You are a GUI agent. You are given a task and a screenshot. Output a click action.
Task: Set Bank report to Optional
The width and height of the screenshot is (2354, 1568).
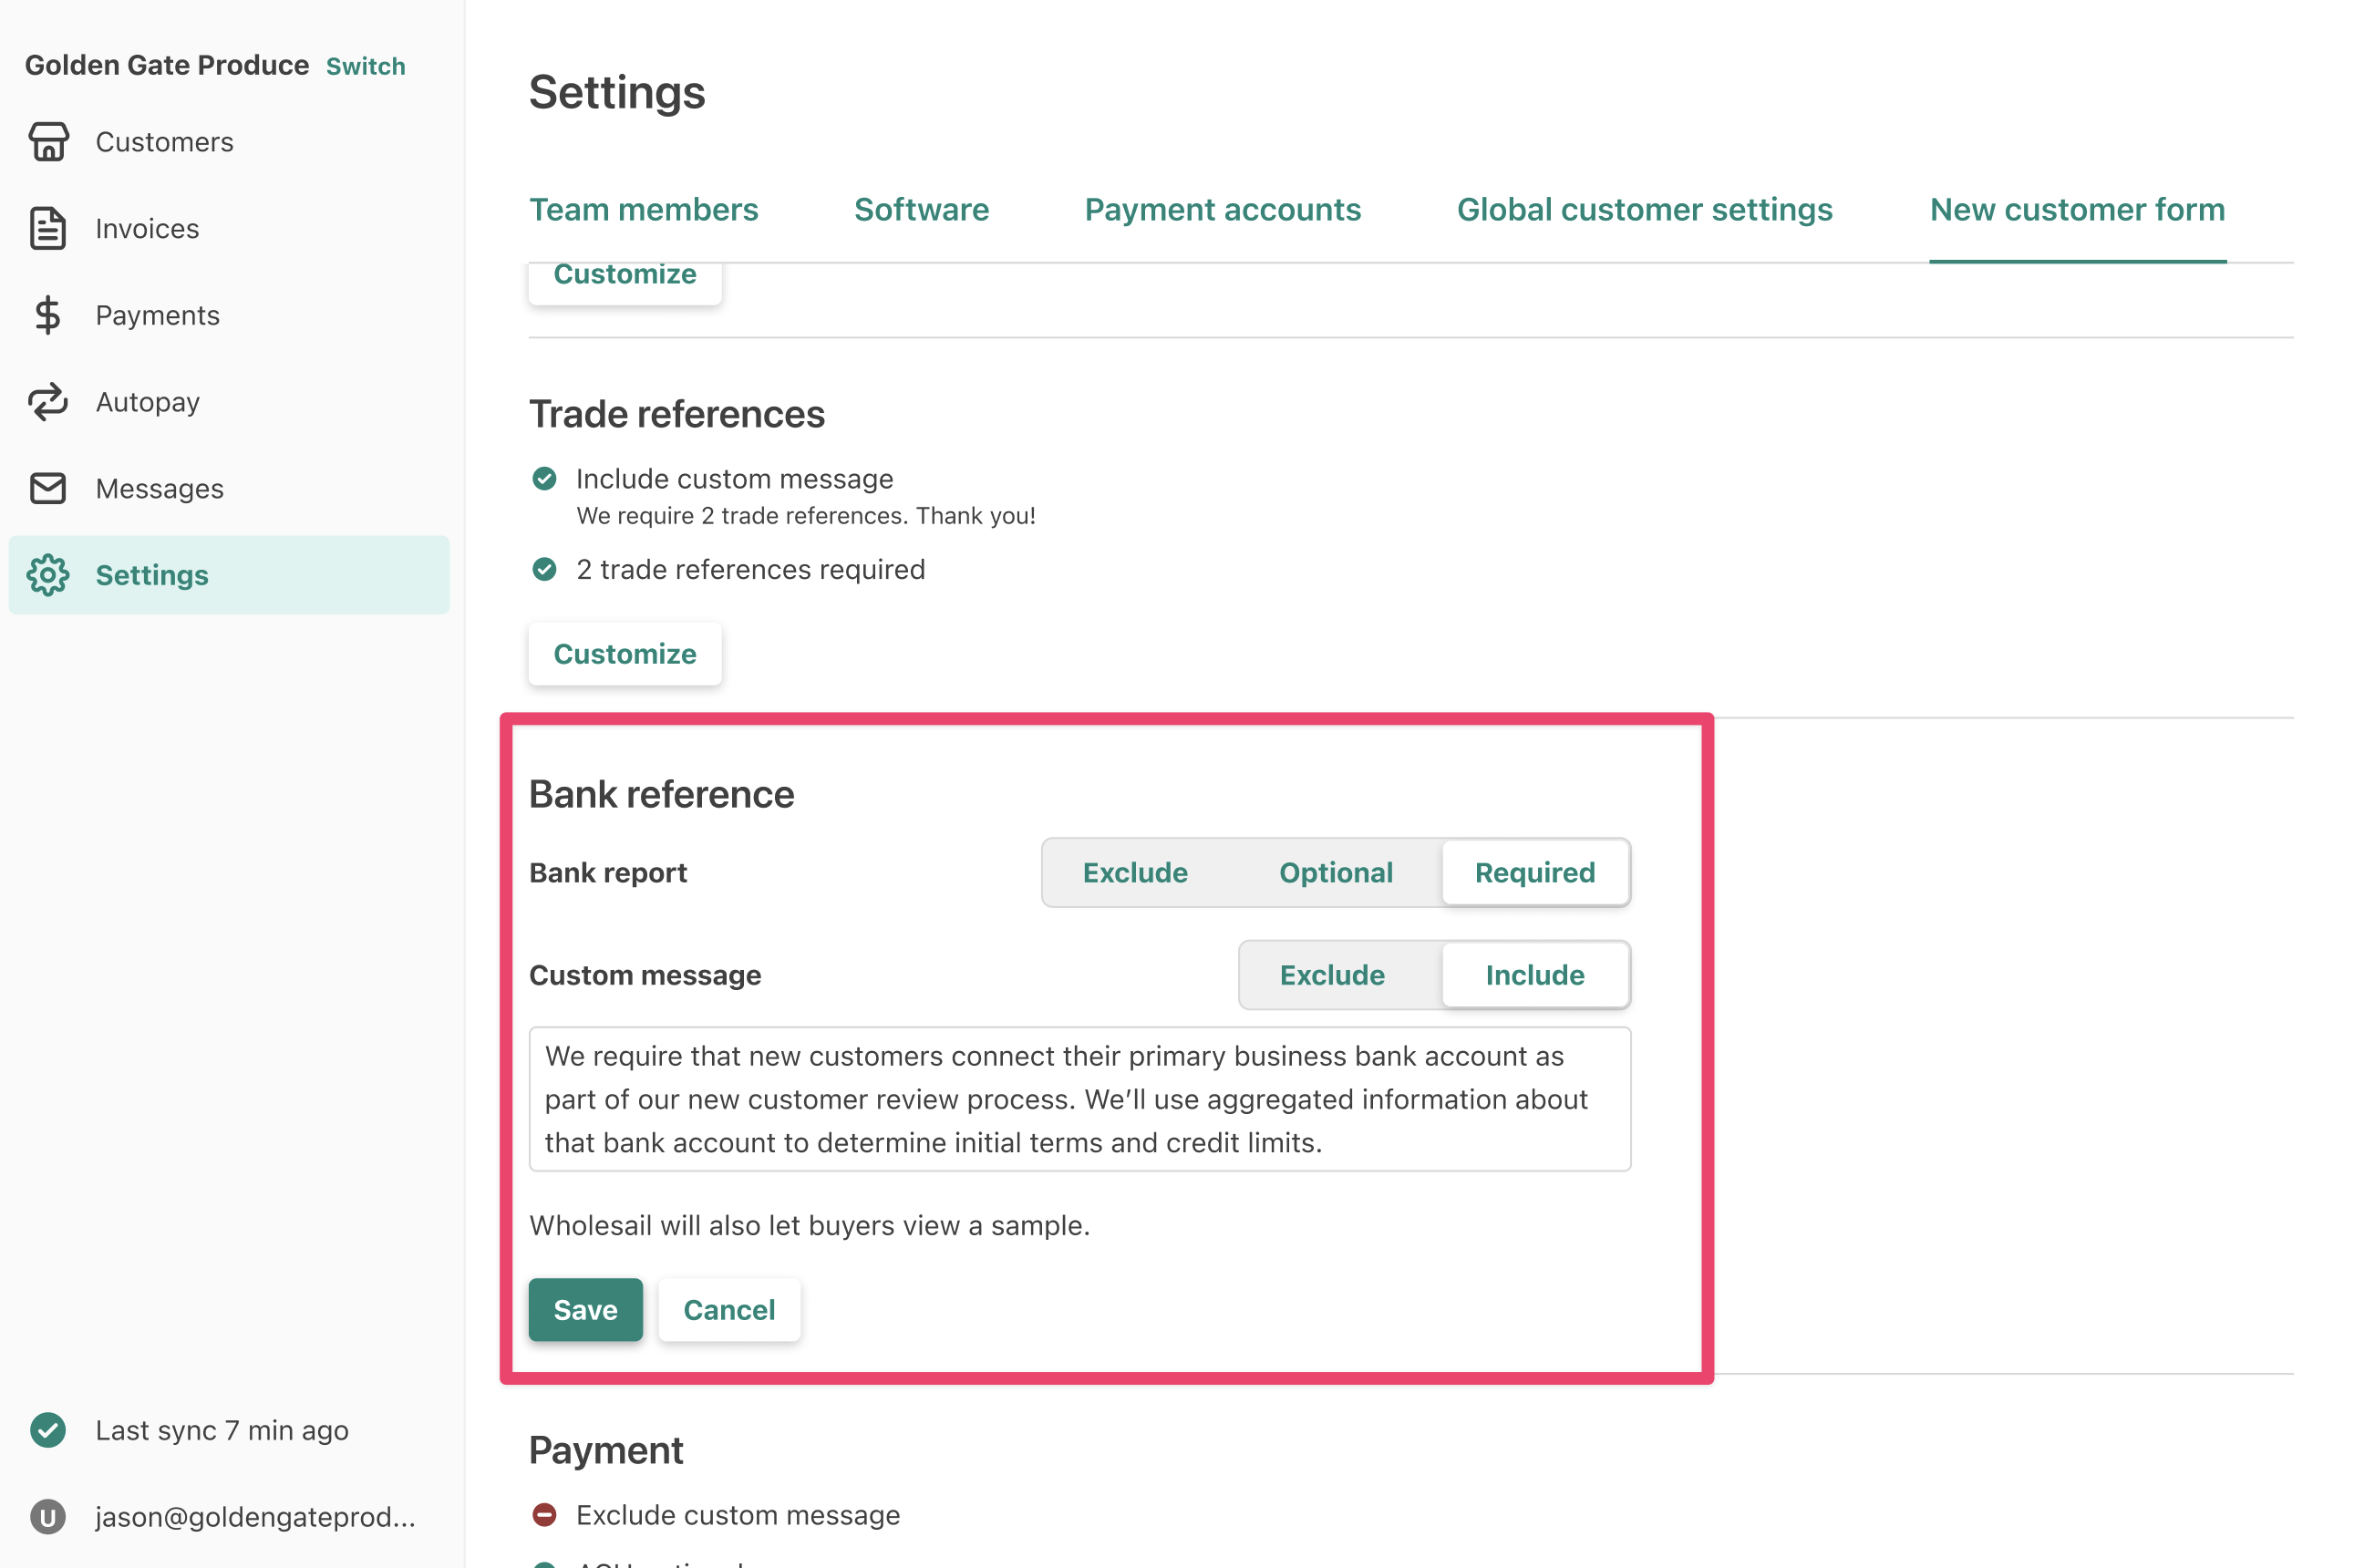[x=1335, y=872]
